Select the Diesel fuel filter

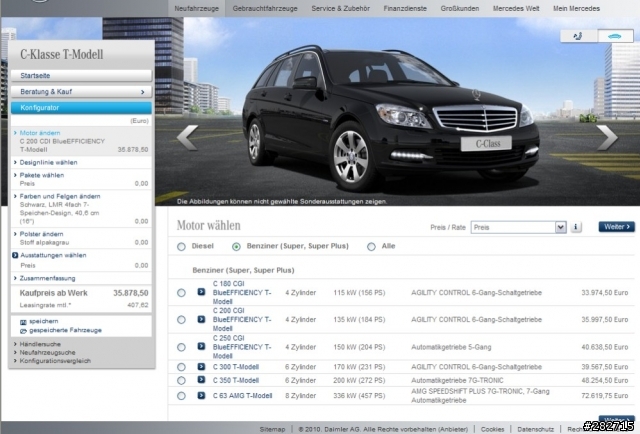181,247
